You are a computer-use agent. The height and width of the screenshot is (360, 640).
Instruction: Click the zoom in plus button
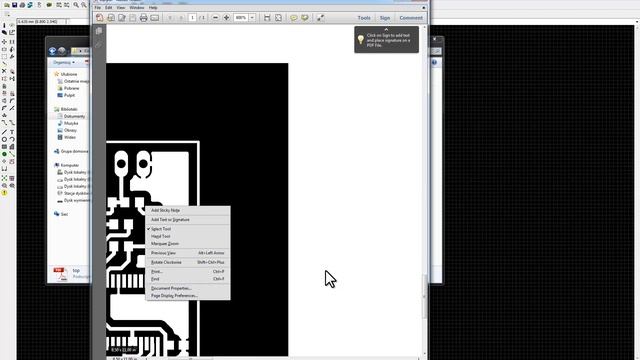[227, 18]
